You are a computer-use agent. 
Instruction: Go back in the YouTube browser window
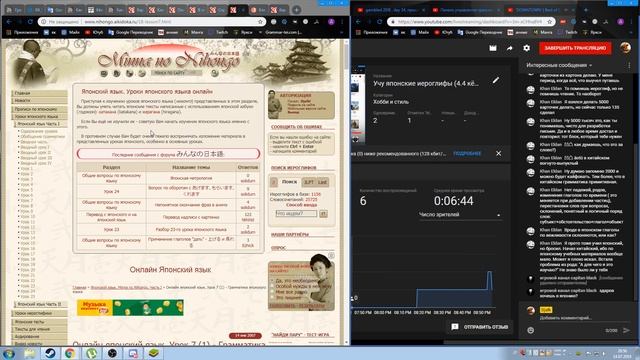358,22
